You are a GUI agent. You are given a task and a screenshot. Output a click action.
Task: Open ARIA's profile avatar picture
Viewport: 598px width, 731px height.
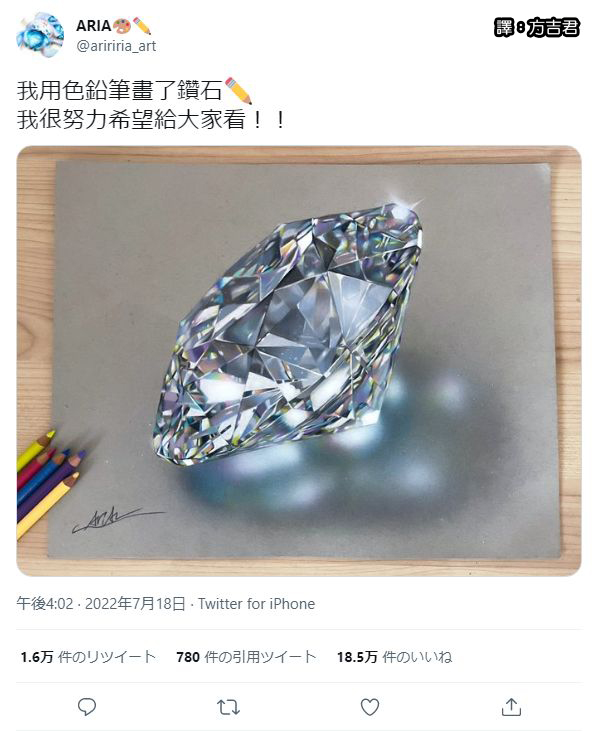[40, 35]
